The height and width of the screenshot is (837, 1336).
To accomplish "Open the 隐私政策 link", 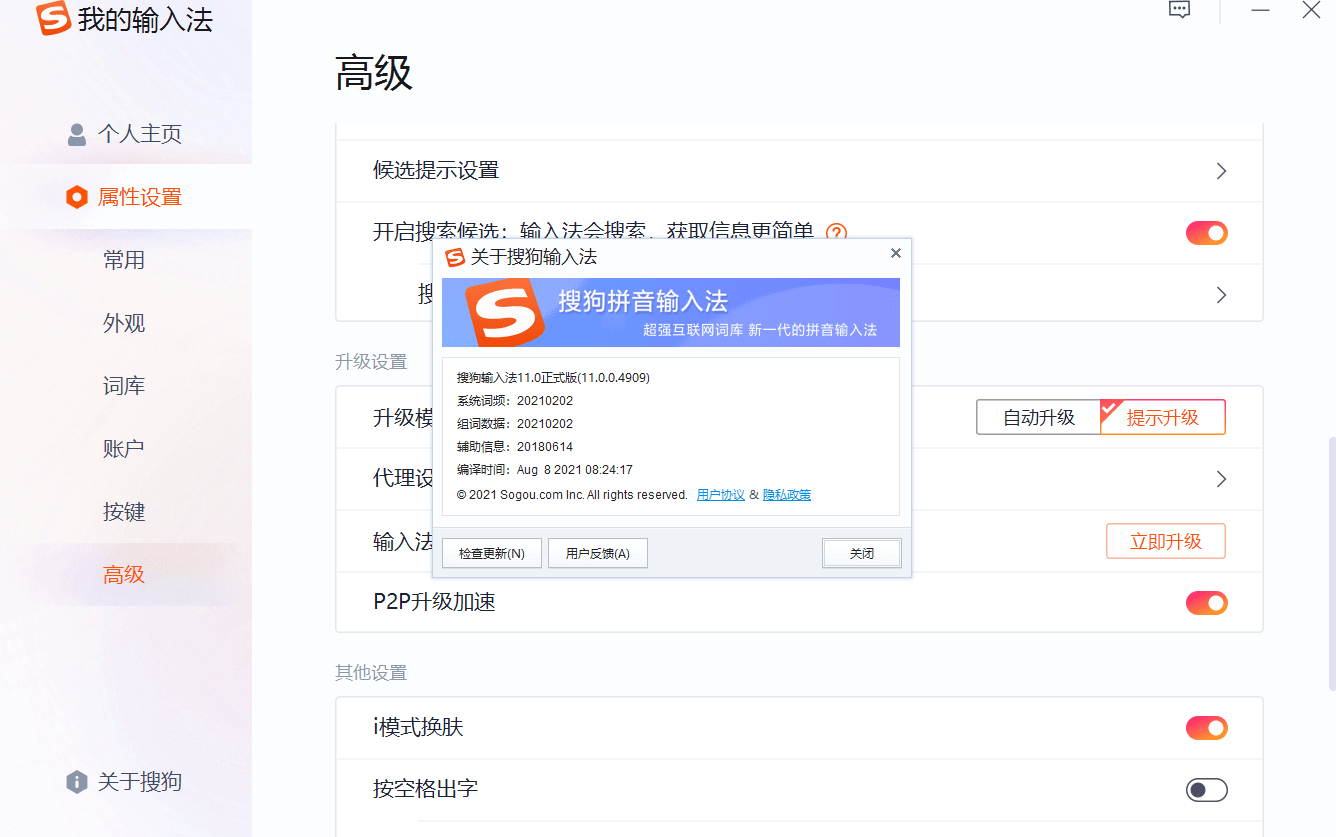I will 787,495.
